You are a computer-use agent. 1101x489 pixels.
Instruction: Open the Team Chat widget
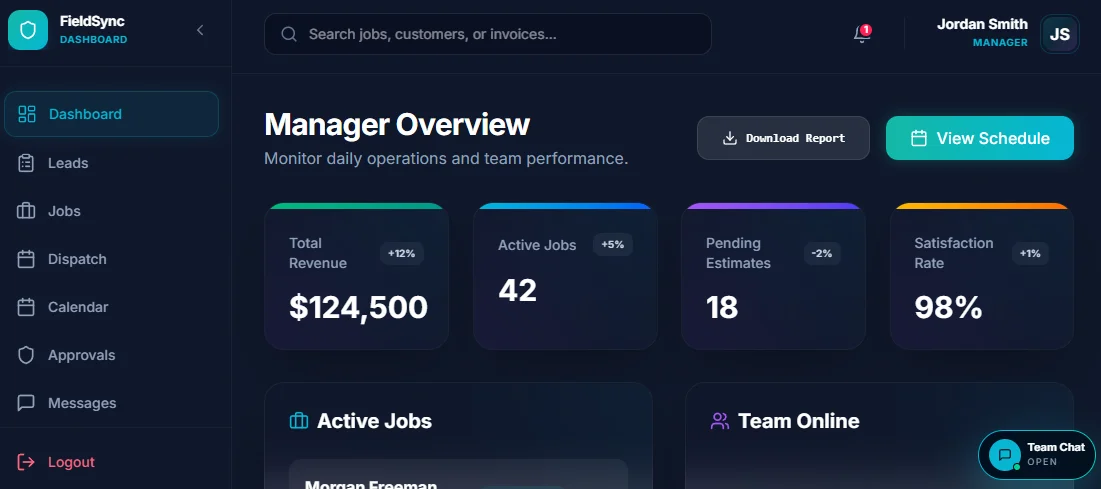[x=1036, y=455]
